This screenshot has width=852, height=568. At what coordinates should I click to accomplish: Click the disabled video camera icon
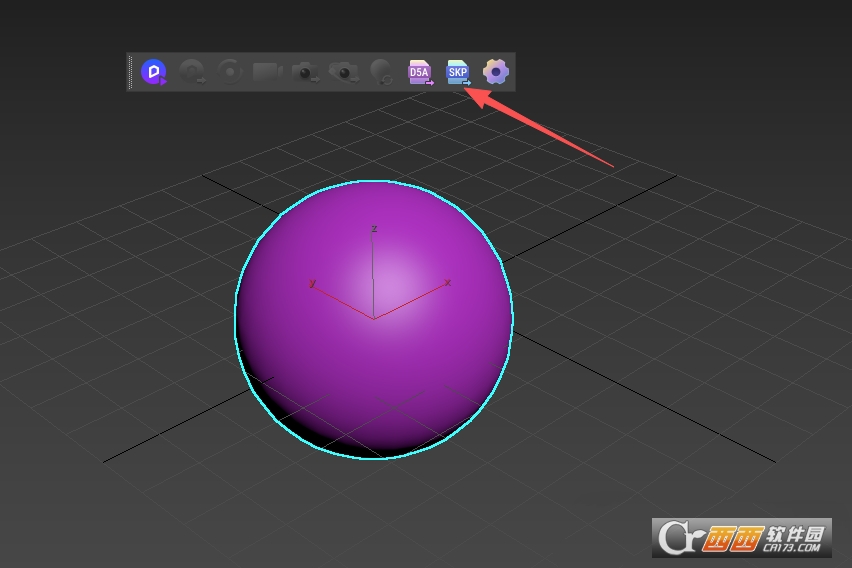point(267,72)
